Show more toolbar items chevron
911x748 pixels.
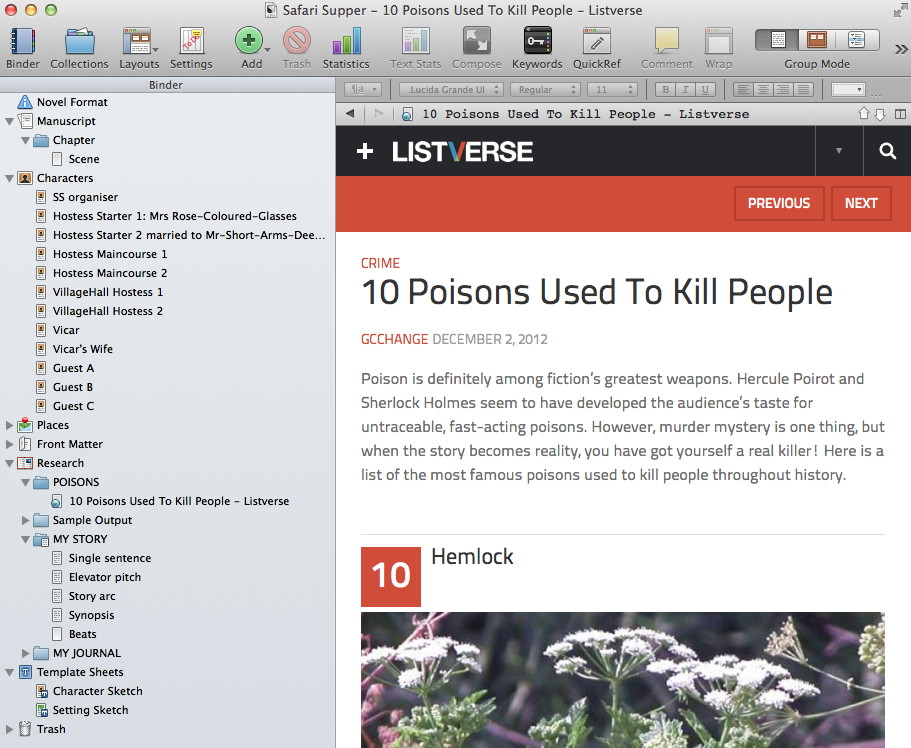tap(901, 49)
